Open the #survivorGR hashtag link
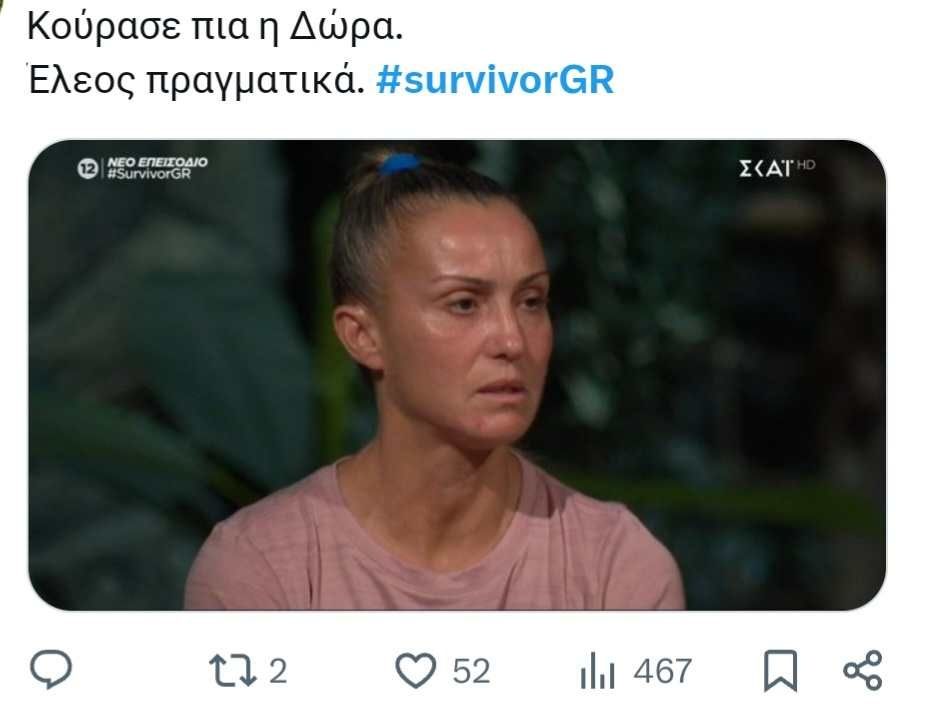Viewport: 932px width, 713px height. coord(495,80)
